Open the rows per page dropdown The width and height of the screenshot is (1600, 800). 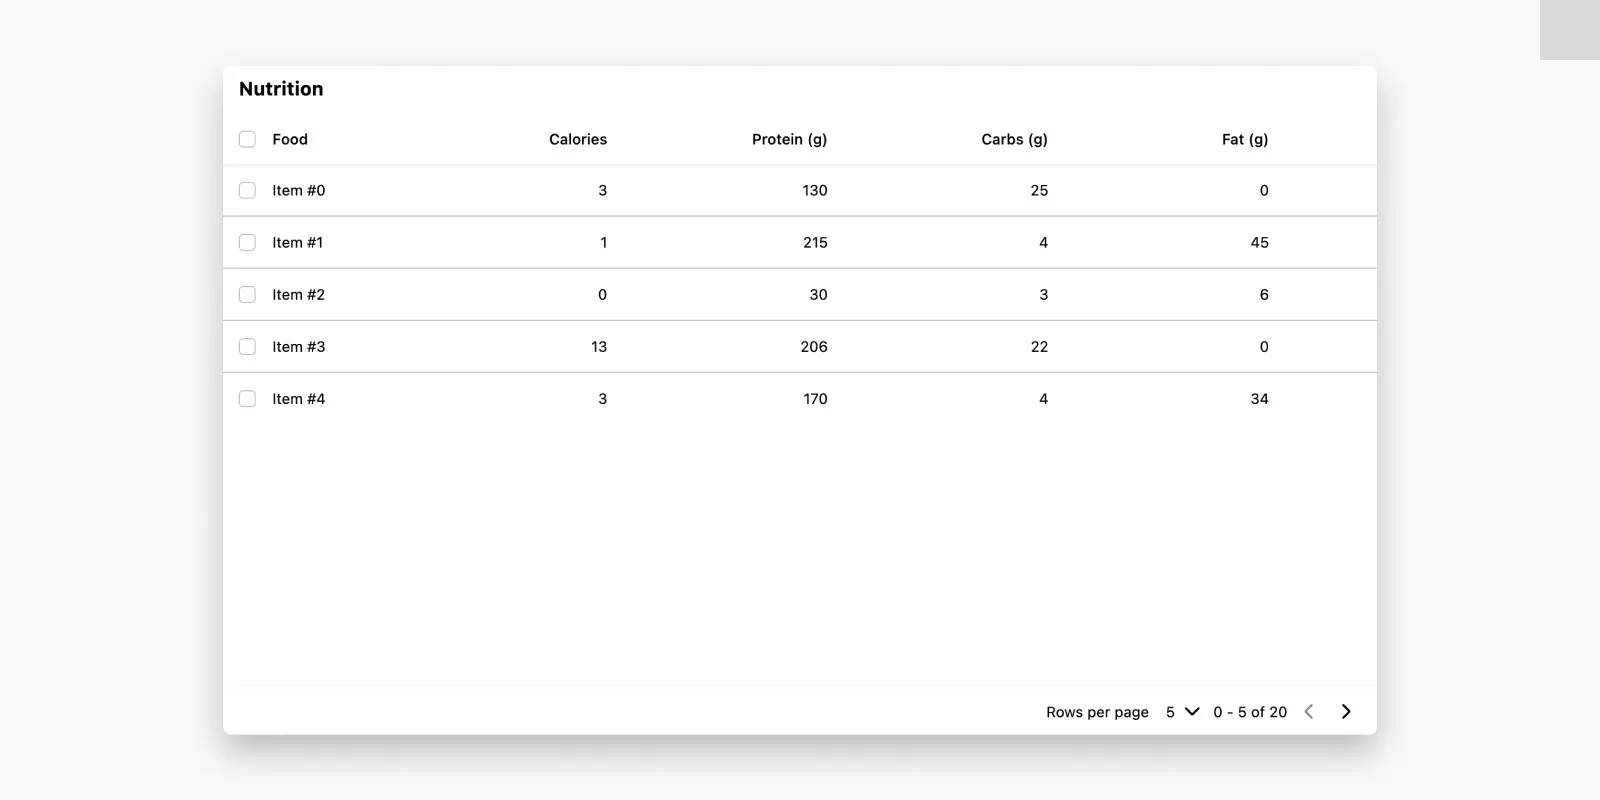[x=1182, y=712]
